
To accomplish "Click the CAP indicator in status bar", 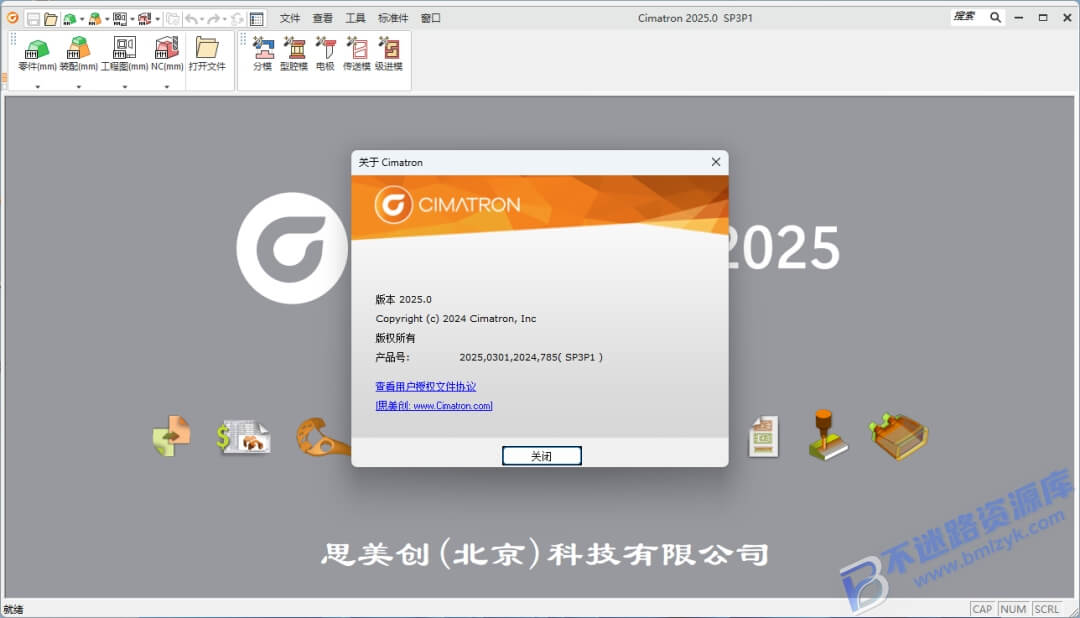I will coord(982,609).
